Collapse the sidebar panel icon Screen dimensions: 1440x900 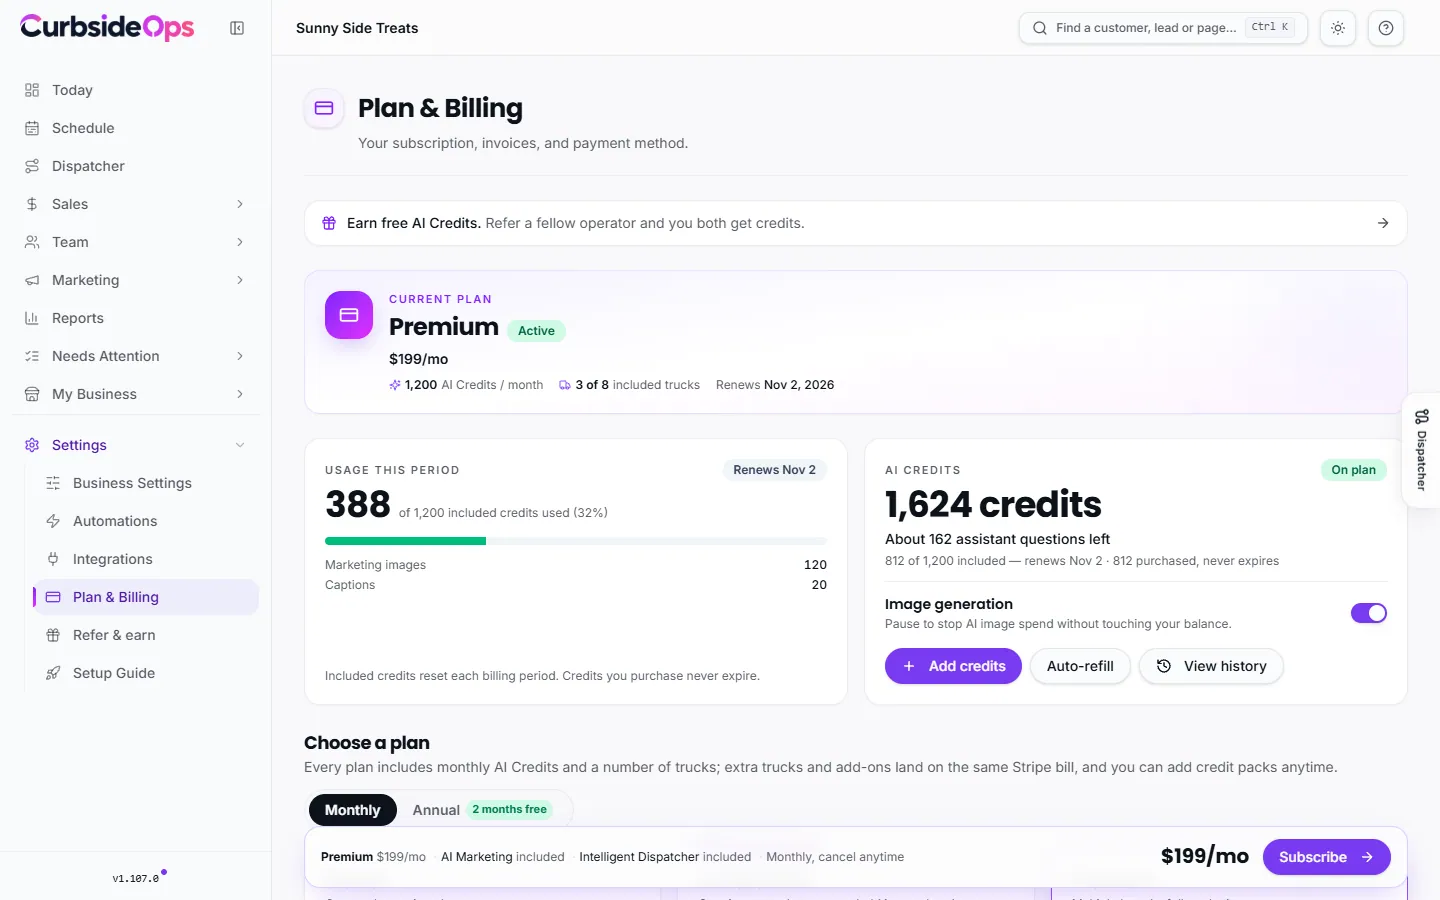237,28
